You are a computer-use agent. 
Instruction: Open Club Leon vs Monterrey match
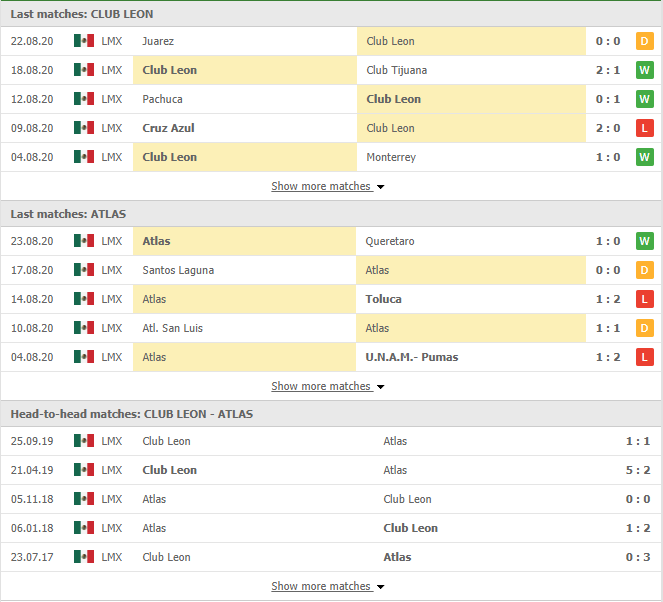[391, 157]
